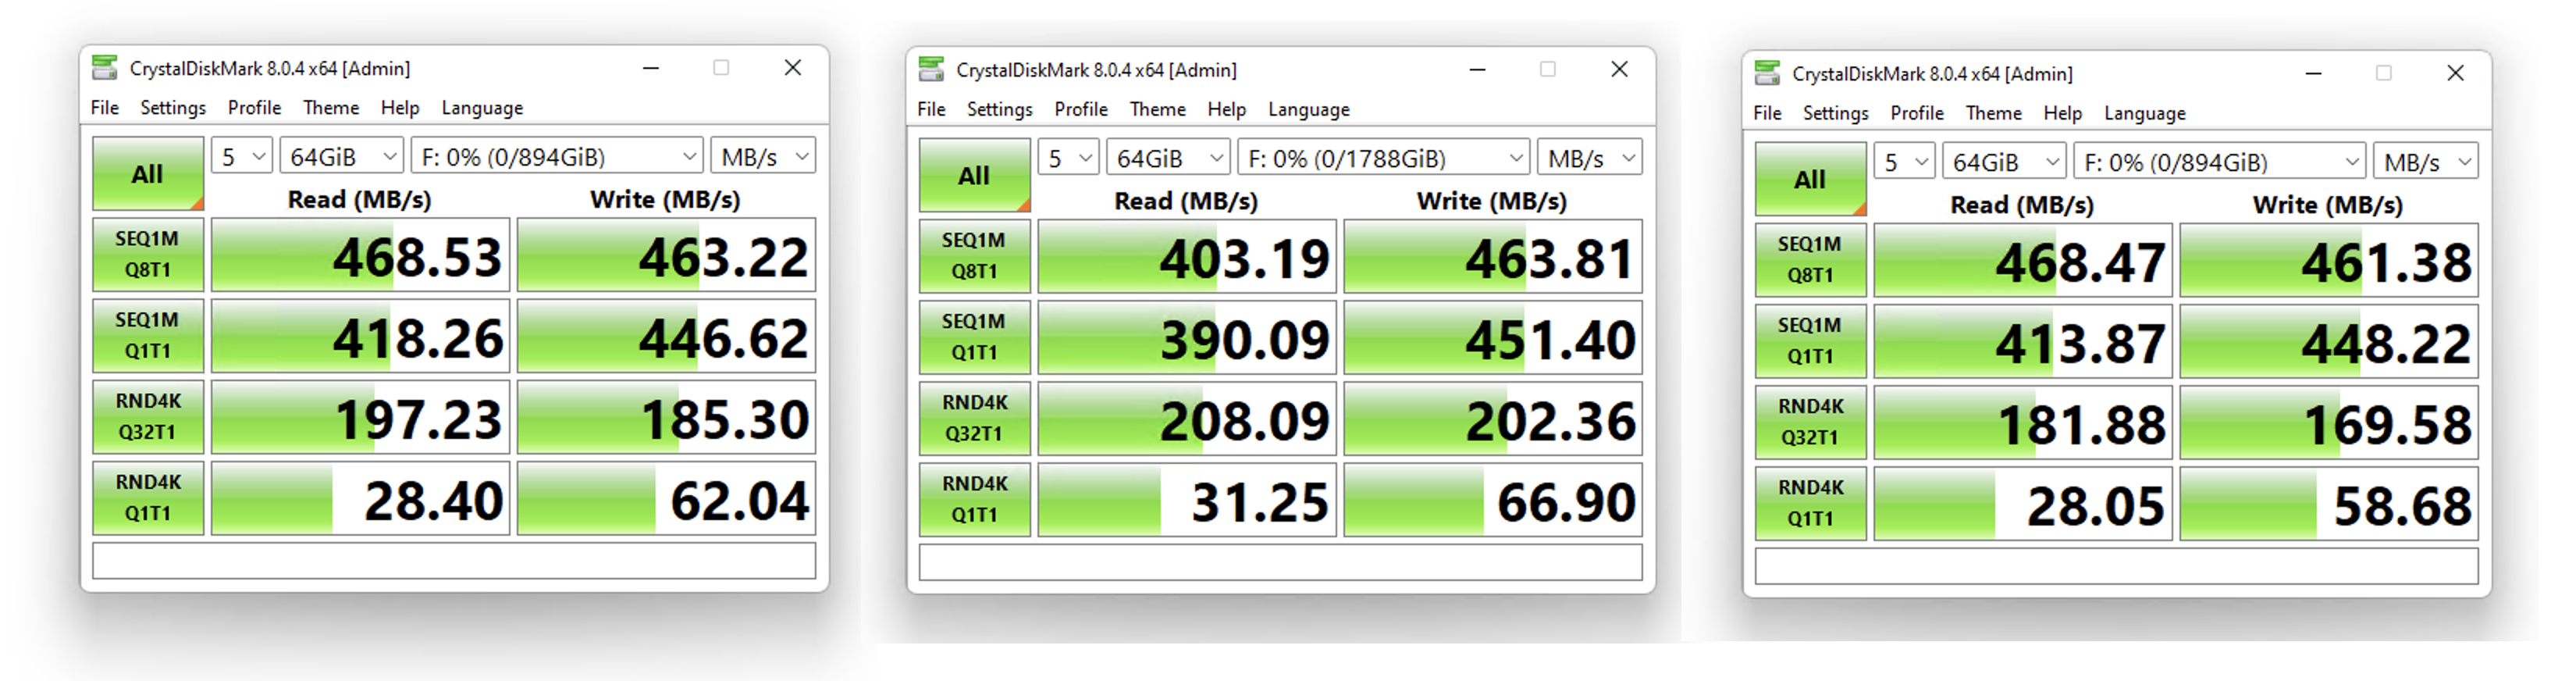The height and width of the screenshot is (681, 2576).
Task: Open MB/s unit dropdown in right window
Action: (x=2426, y=162)
